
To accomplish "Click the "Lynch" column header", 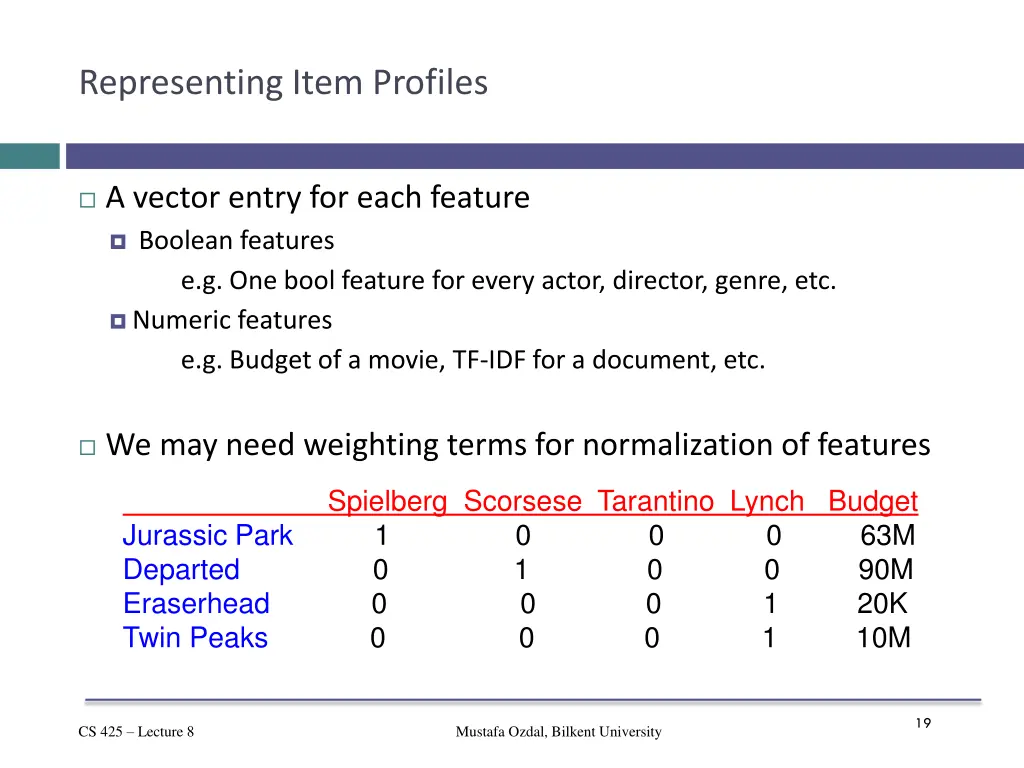I will [767, 502].
